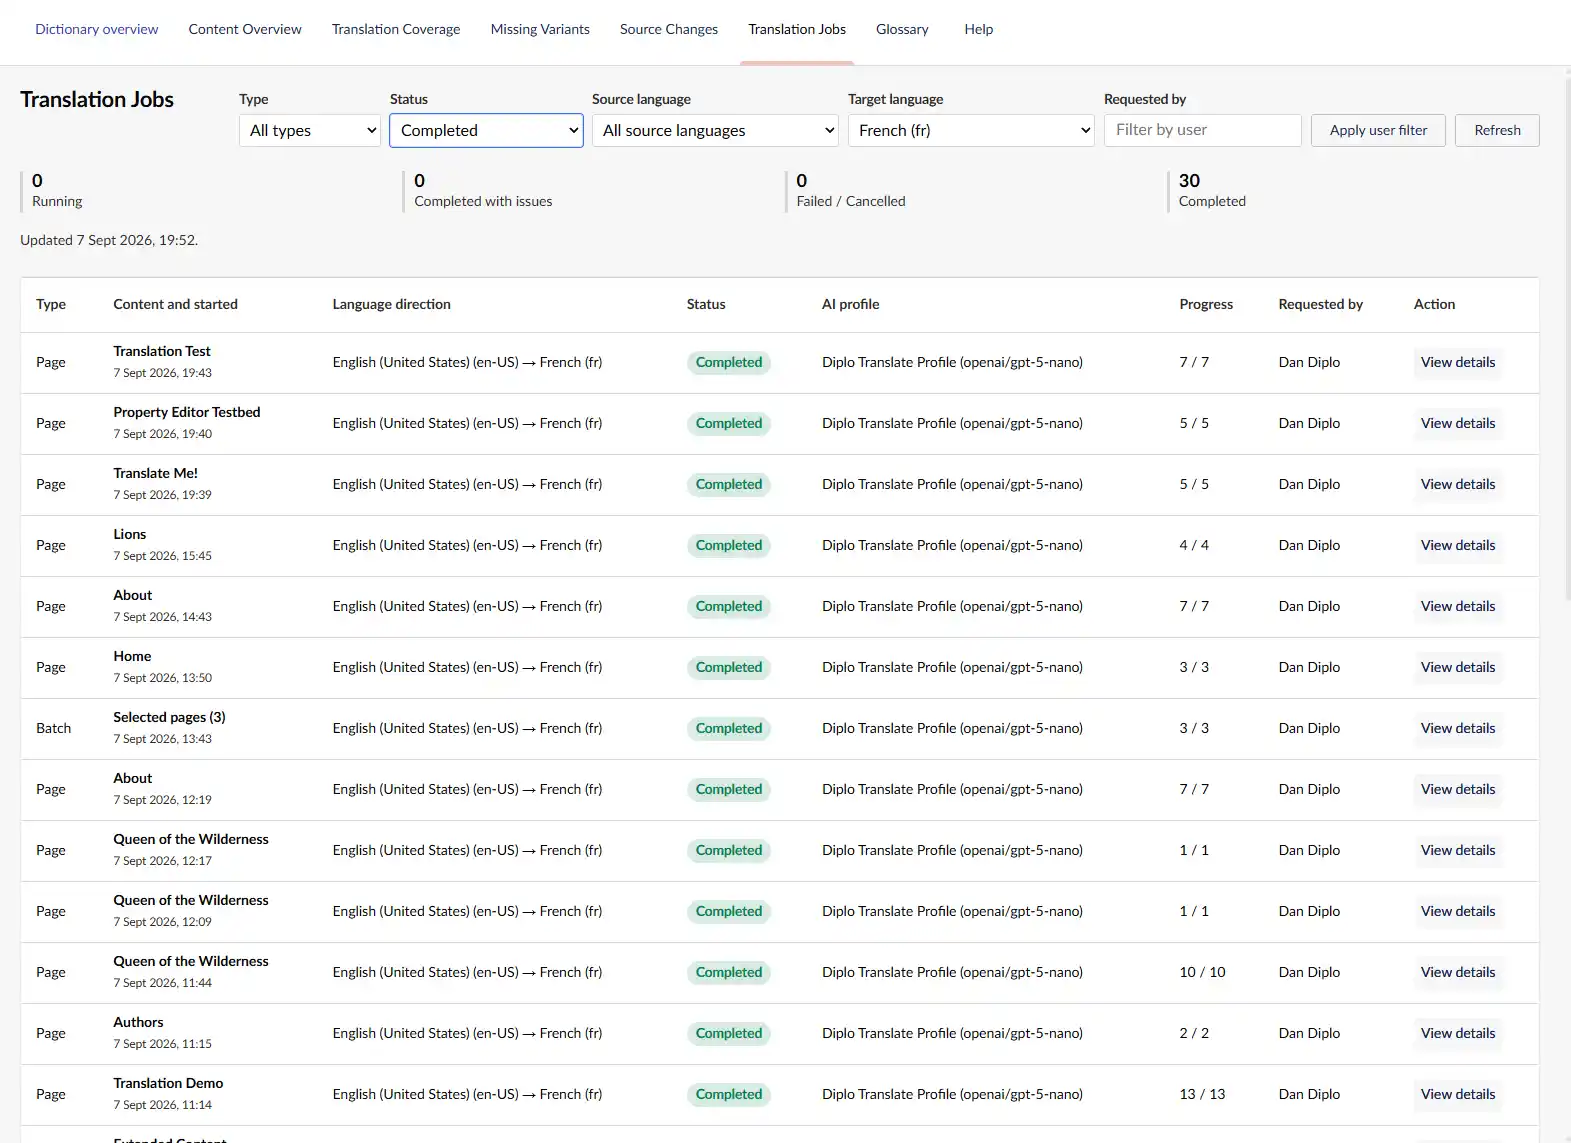1571x1143 pixels.
Task: View details for Queen of Wilderness 12:09
Action: pyautogui.click(x=1458, y=911)
